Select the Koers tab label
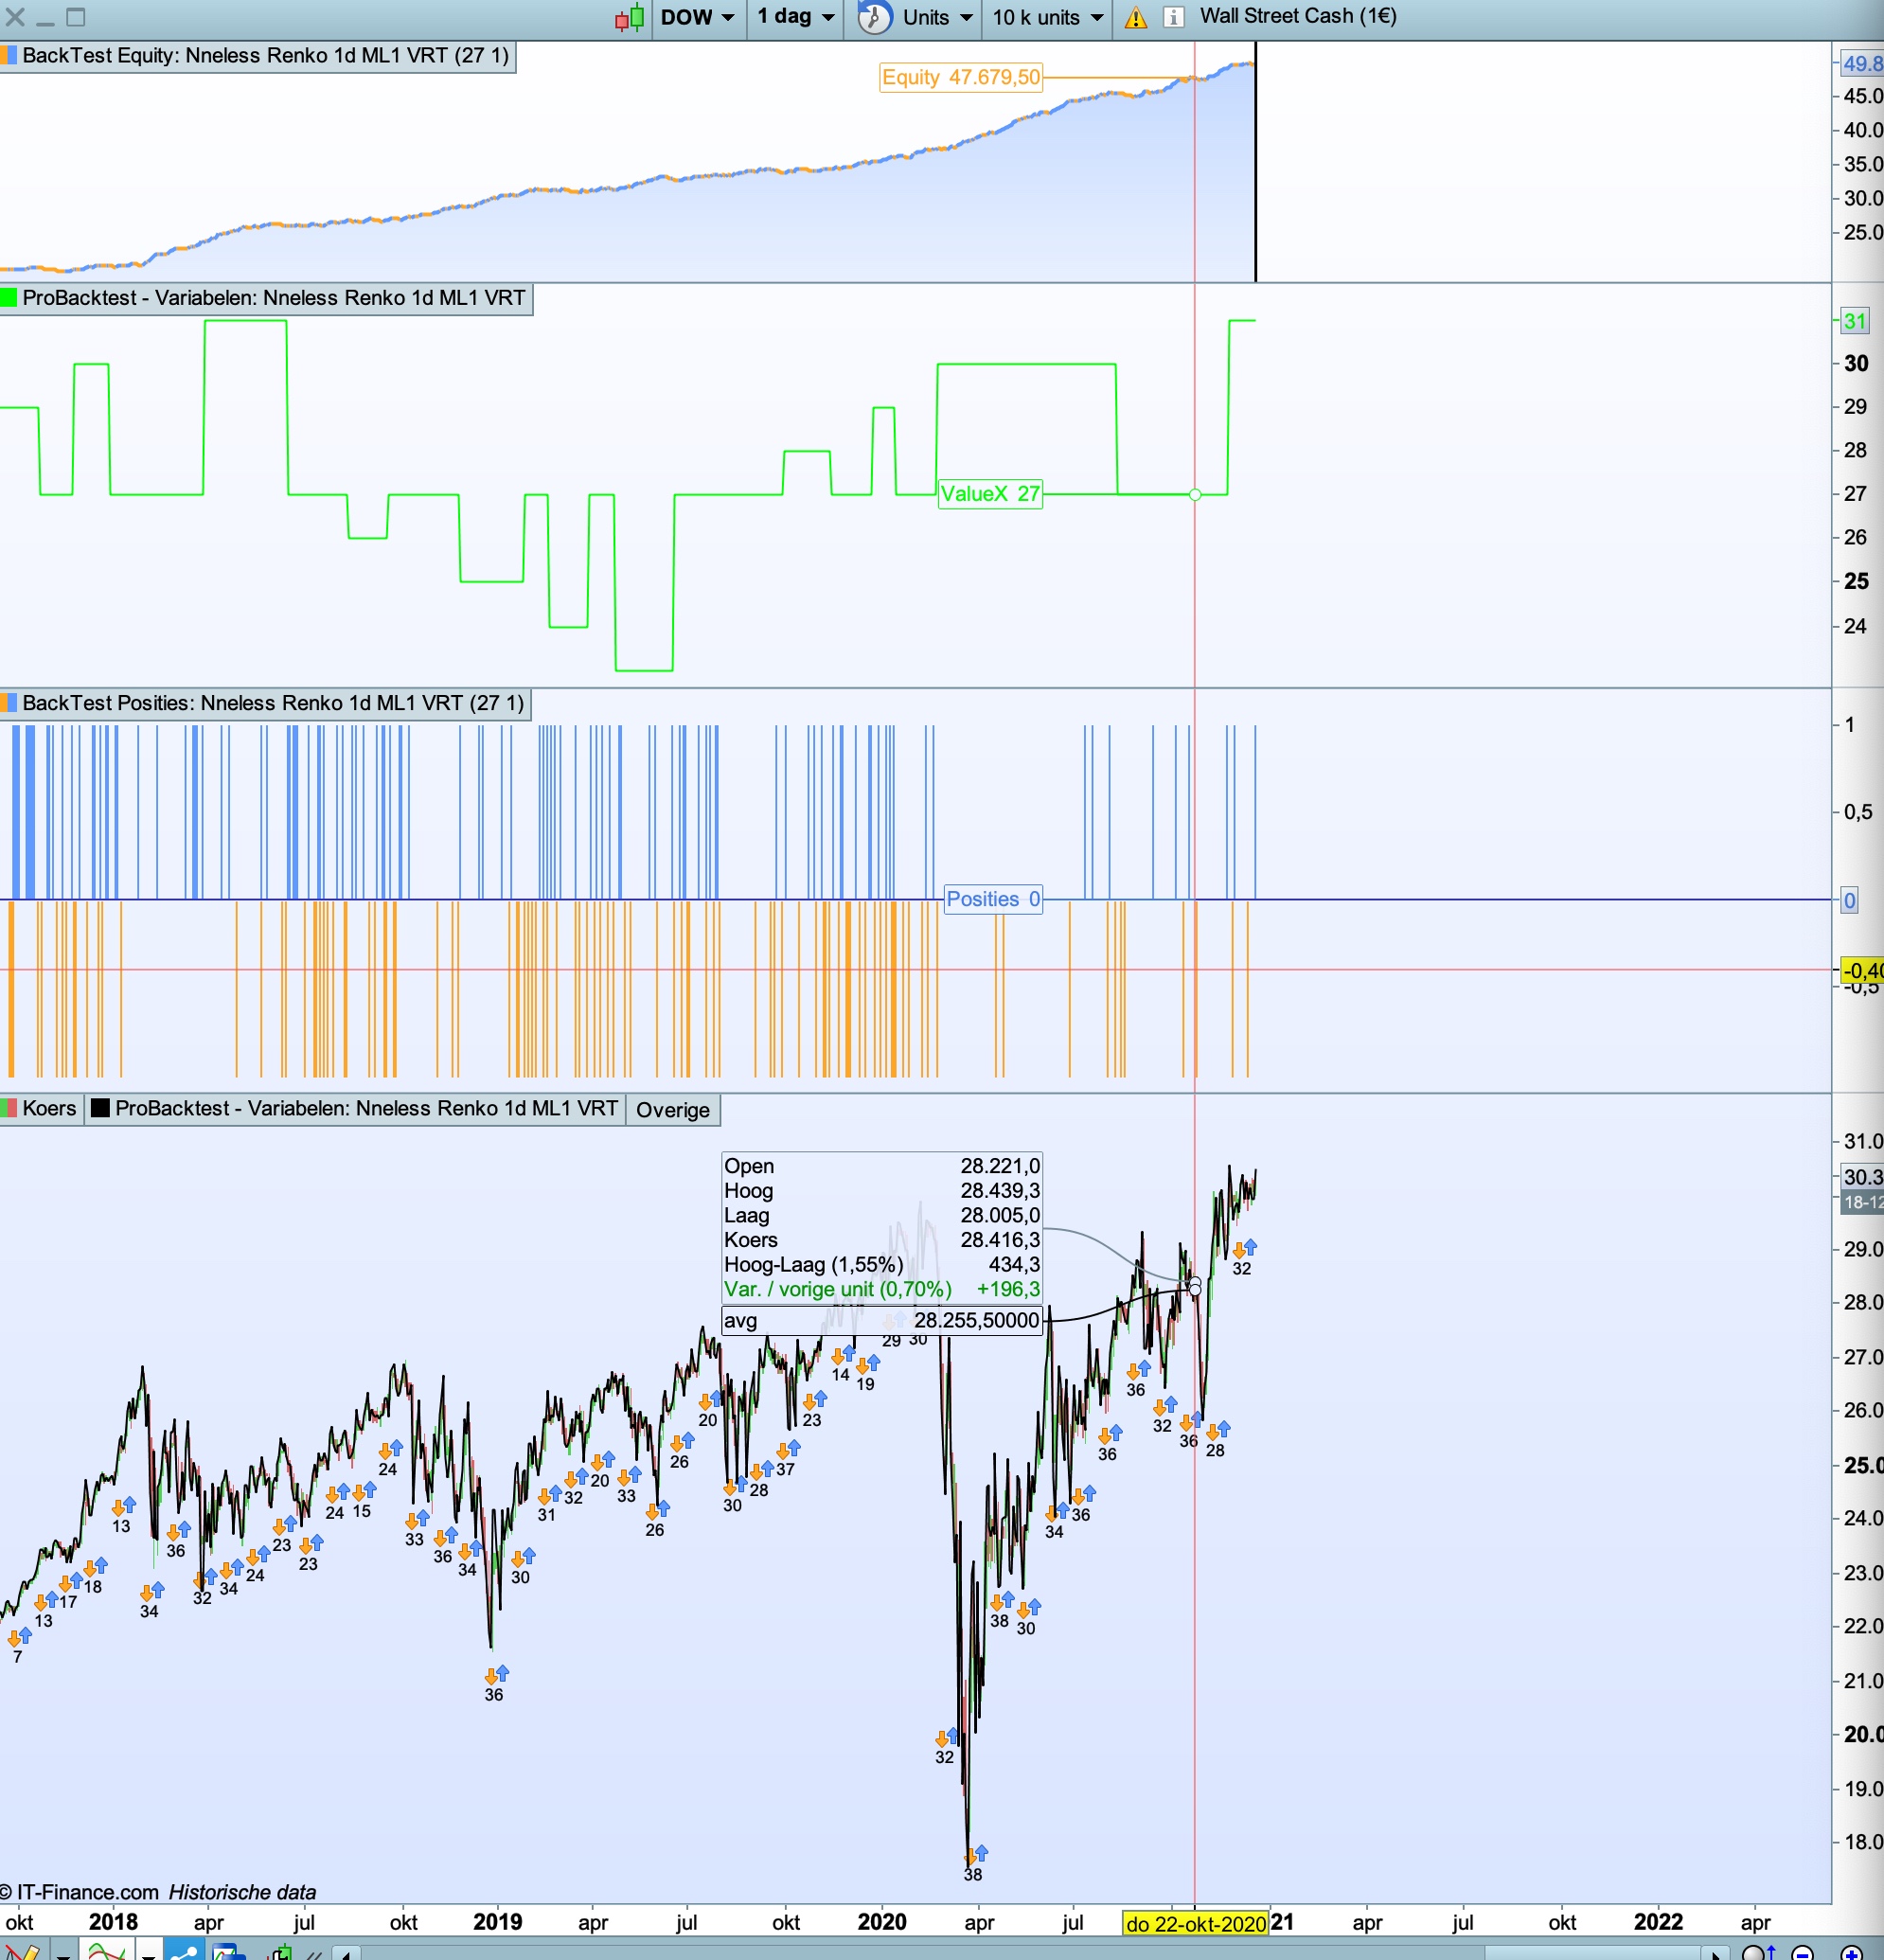 (48, 1108)
